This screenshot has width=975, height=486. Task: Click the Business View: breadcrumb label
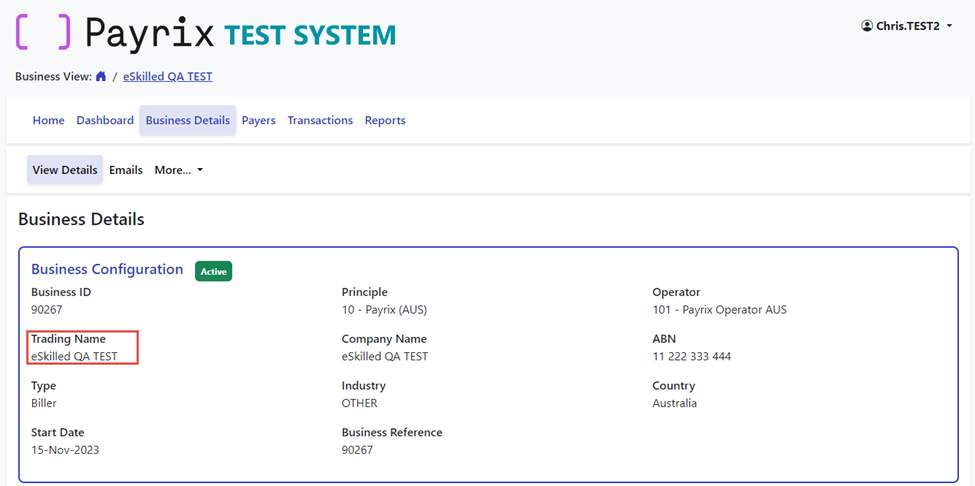53,76
